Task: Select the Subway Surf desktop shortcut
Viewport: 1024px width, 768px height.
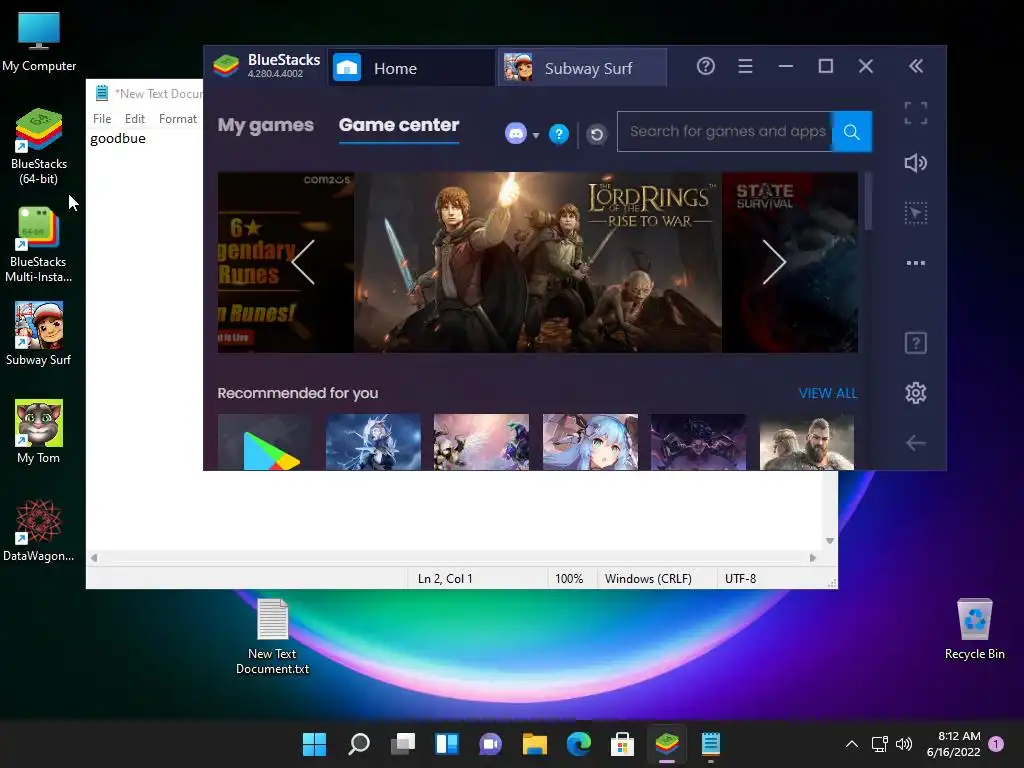Action: coord(39,333)
